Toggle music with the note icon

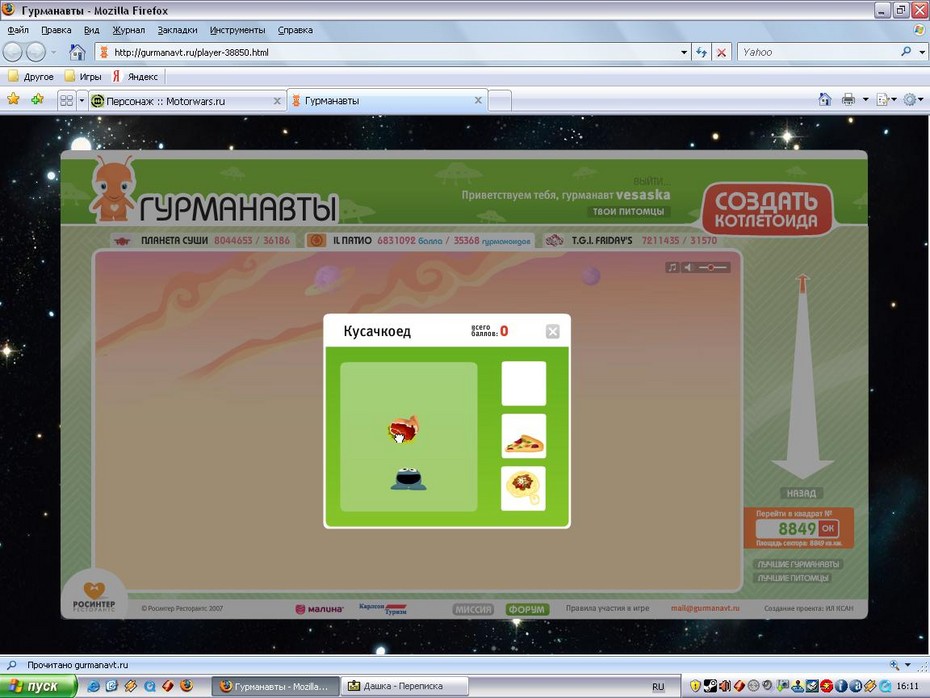click(672, 267)
